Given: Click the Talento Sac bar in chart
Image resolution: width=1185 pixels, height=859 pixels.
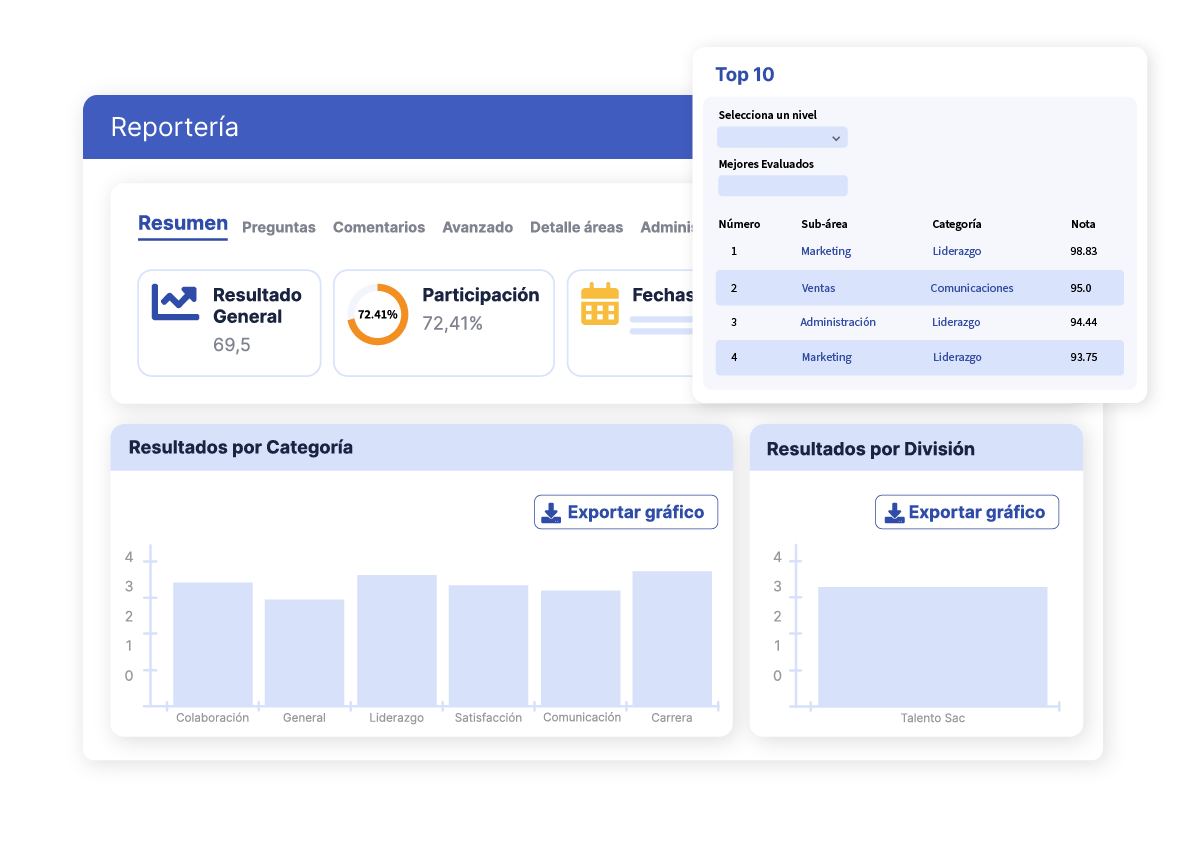Looking at the screenshot, I should pyautogui.click(x=932, y=646).
